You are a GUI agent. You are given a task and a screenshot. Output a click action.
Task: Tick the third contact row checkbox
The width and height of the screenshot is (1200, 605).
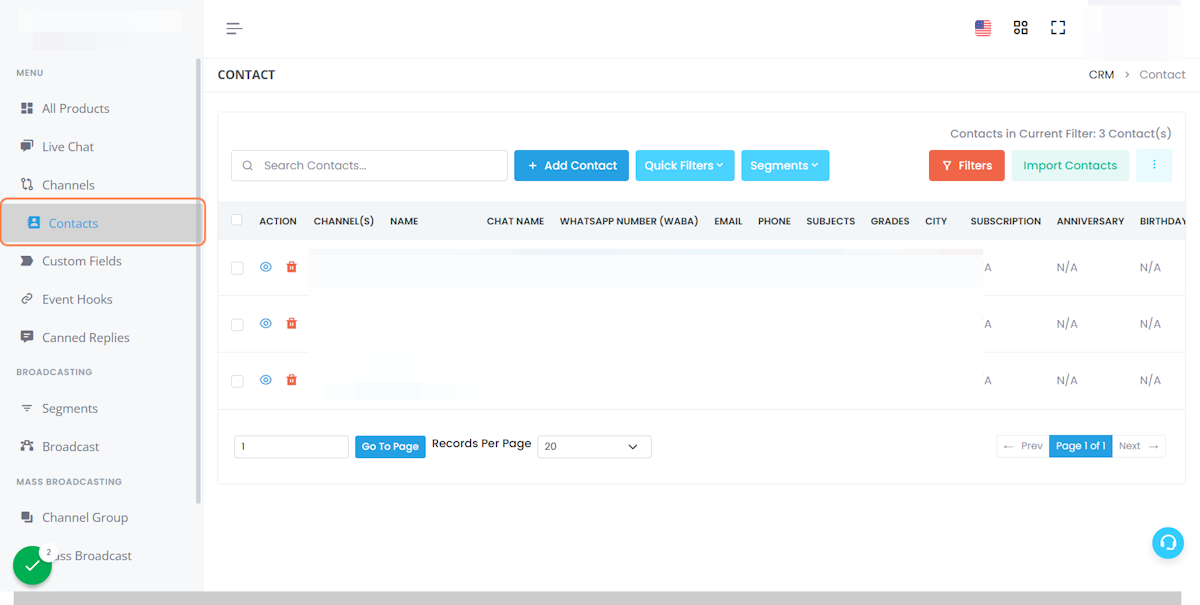(237, 381)
